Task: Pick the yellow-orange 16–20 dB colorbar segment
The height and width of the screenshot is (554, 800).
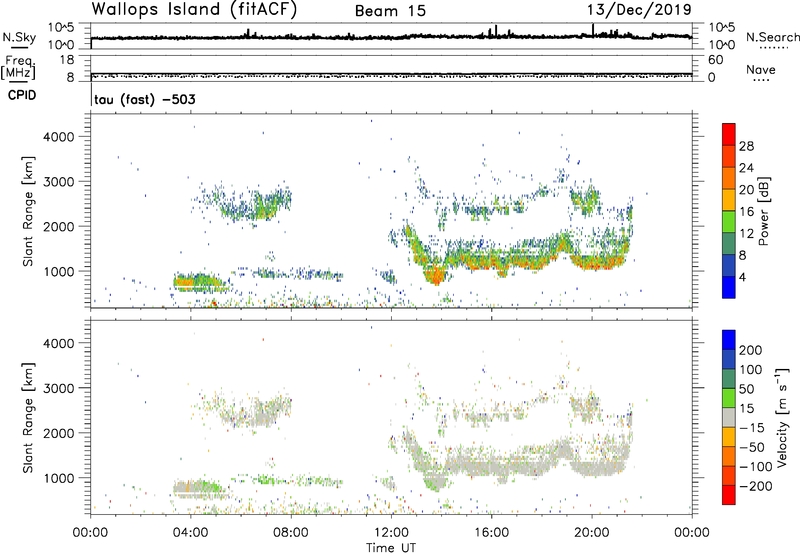Action: (x=729, y=200)
